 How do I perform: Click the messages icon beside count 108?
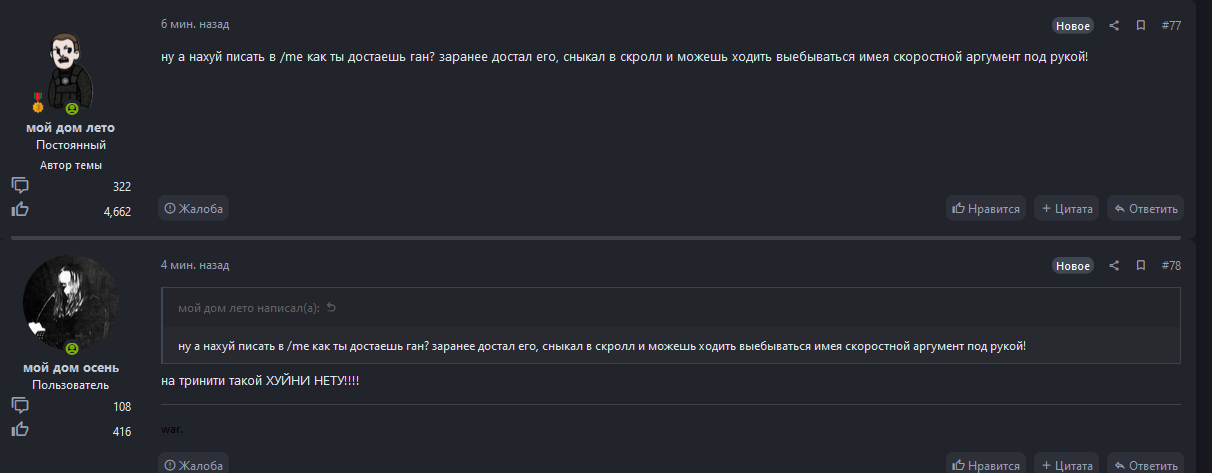[x=20, y=406]
